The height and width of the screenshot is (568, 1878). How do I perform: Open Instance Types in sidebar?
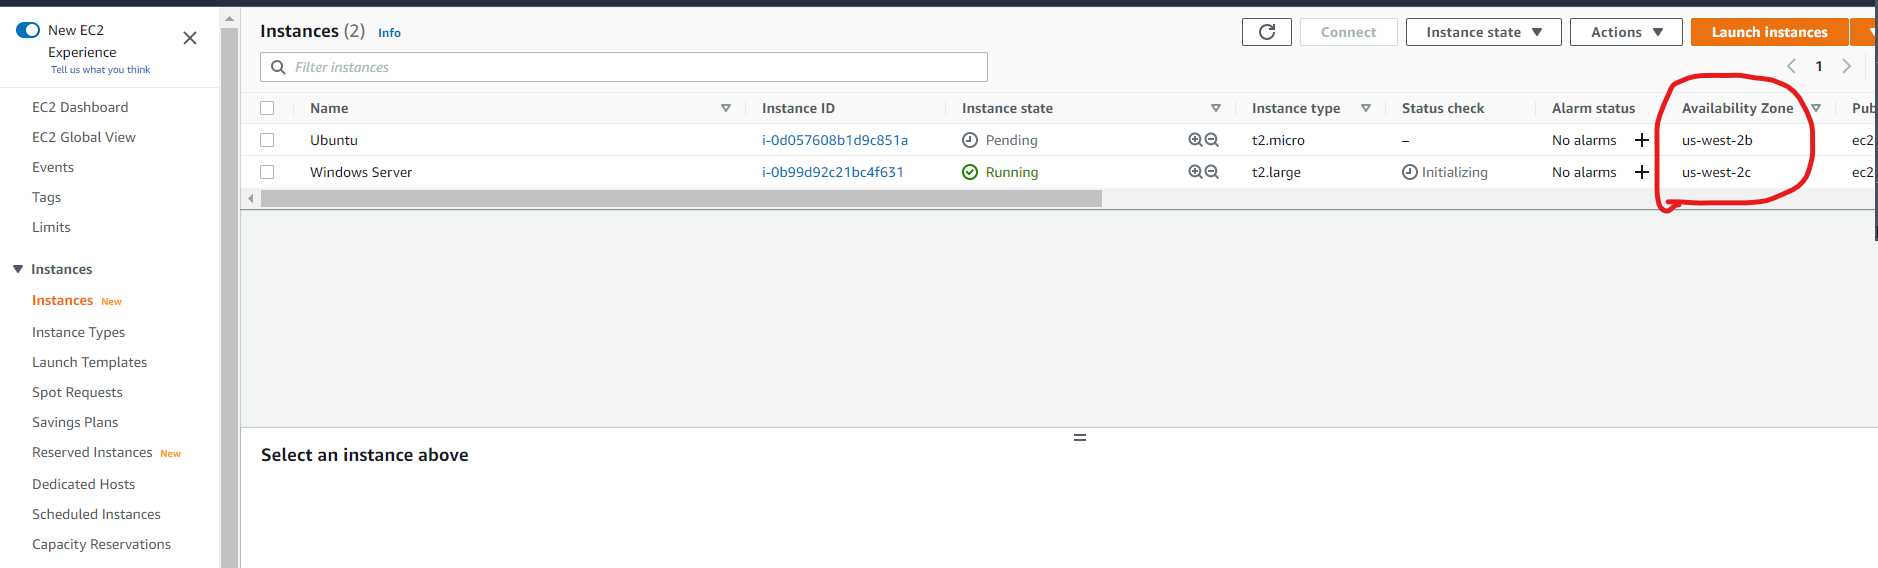click(78, 332)
